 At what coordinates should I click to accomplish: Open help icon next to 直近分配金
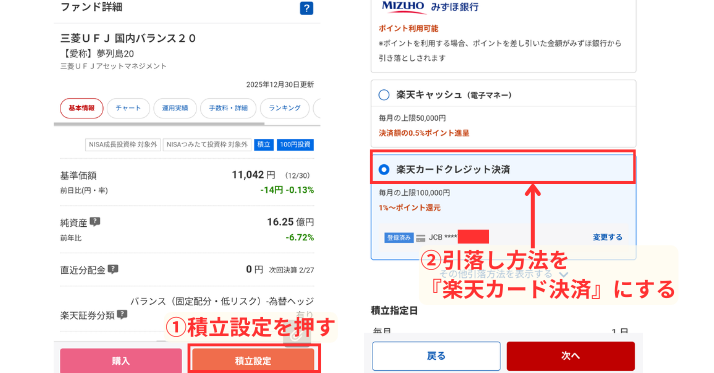[x=113, y=269]
